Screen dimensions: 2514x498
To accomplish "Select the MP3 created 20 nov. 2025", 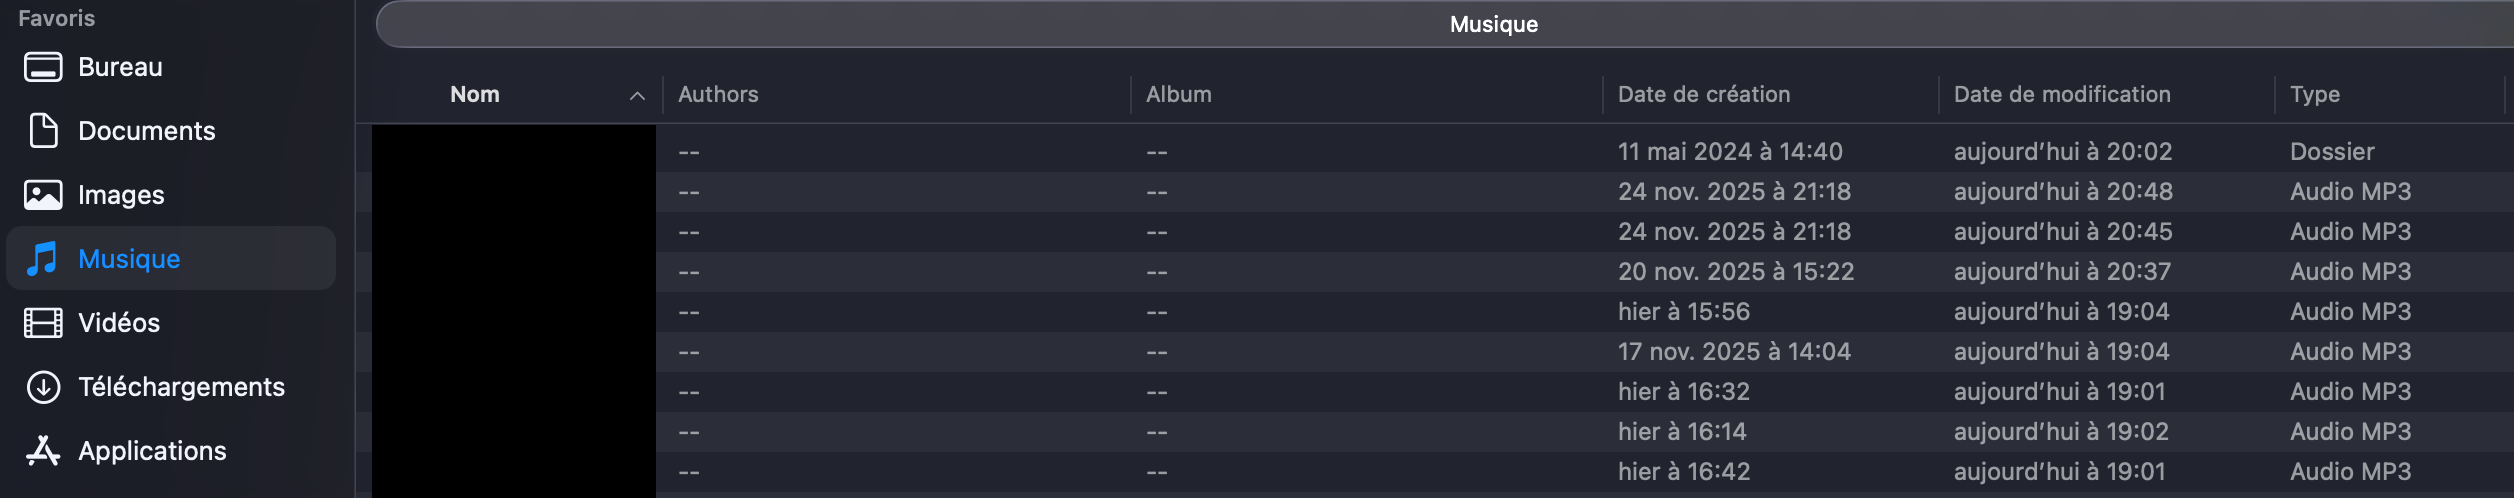I will [1735, 272].
